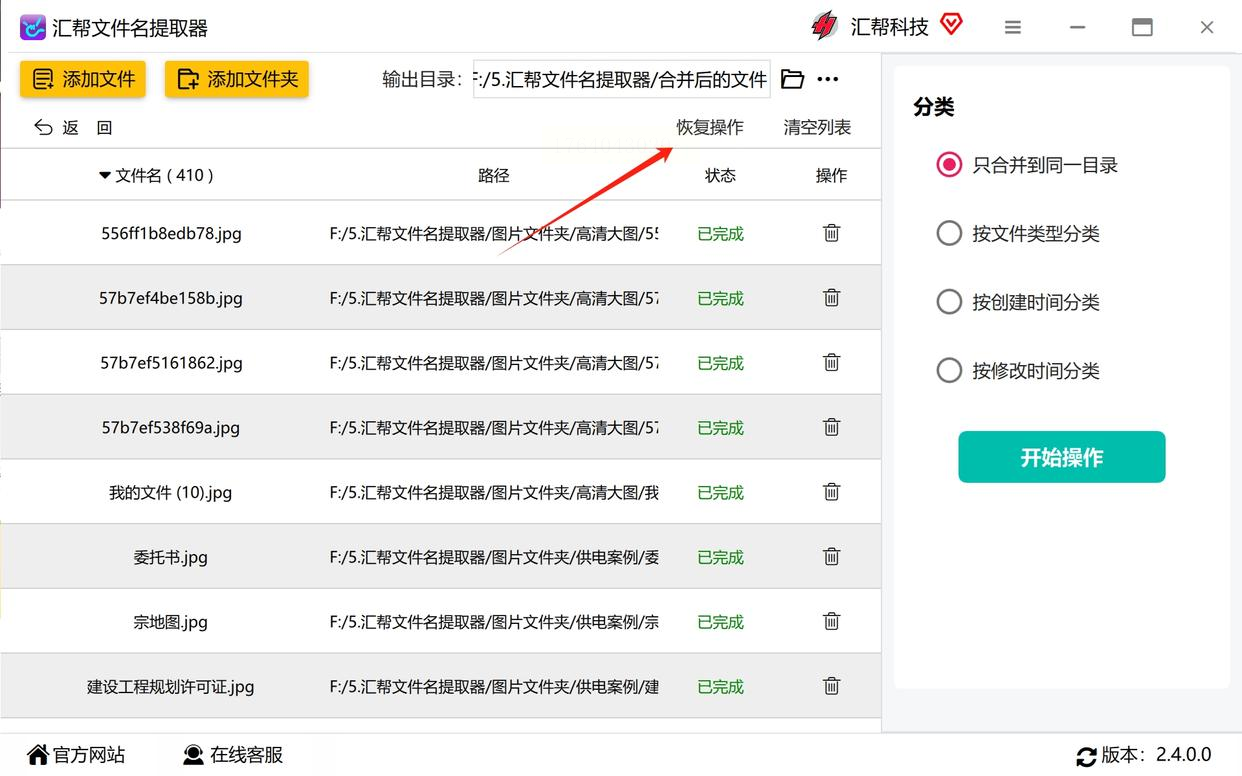This screenshot has width=1242, height=776.
Task: Open the three-dots more options icon
Action: (827, 79)
